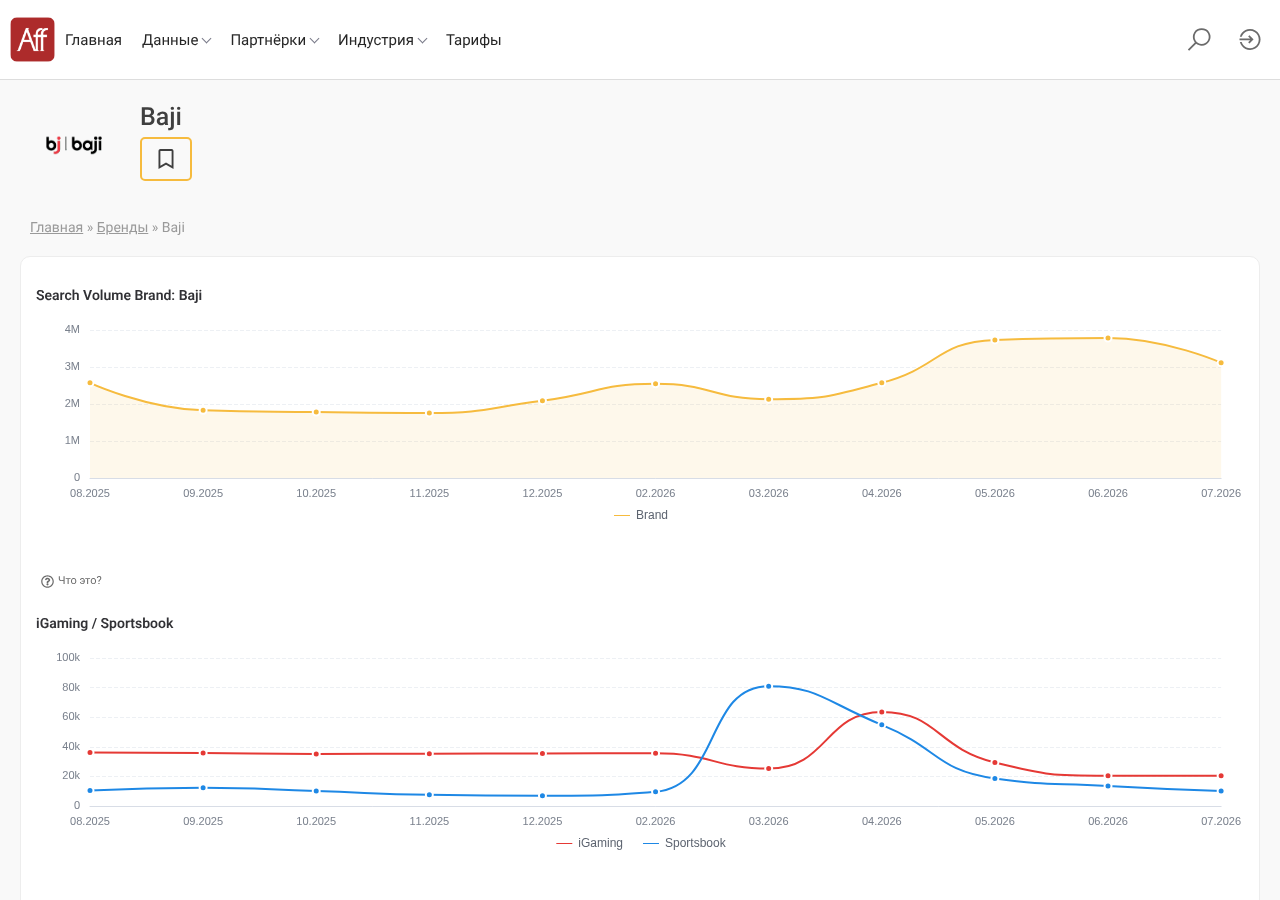Screen dimensions: 1280x900
Task: Select Brand data point for 07.2026
Action: (x=1221, y=363)
